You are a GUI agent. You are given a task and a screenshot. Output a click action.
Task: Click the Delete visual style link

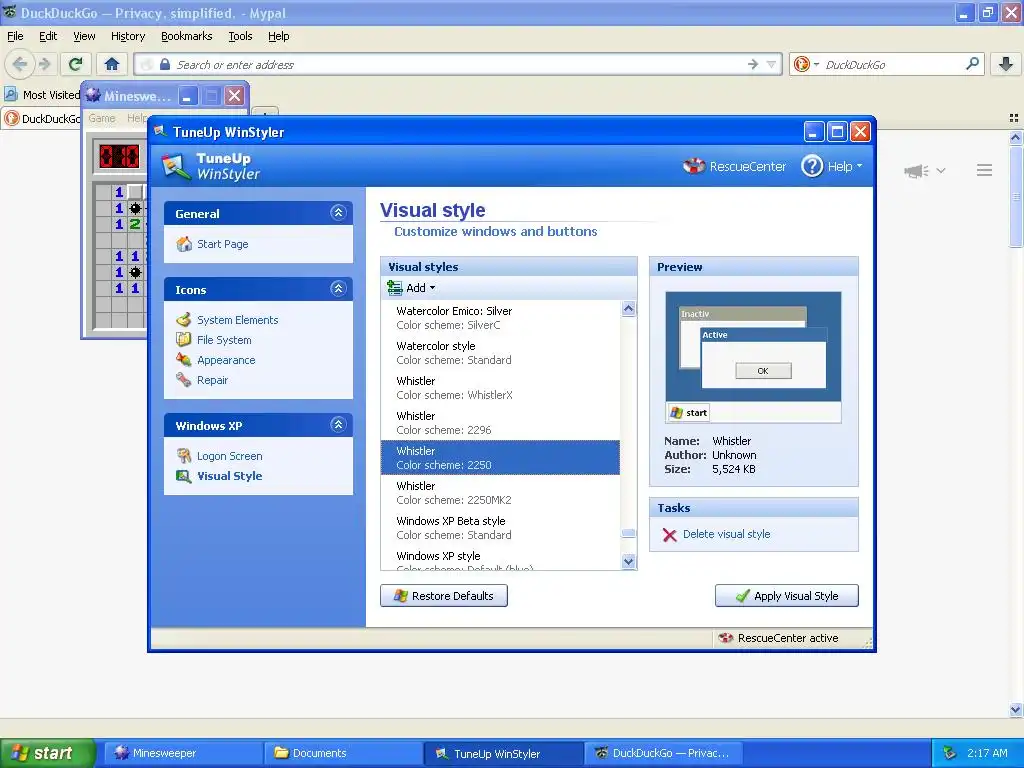click(x=726, y=534)
